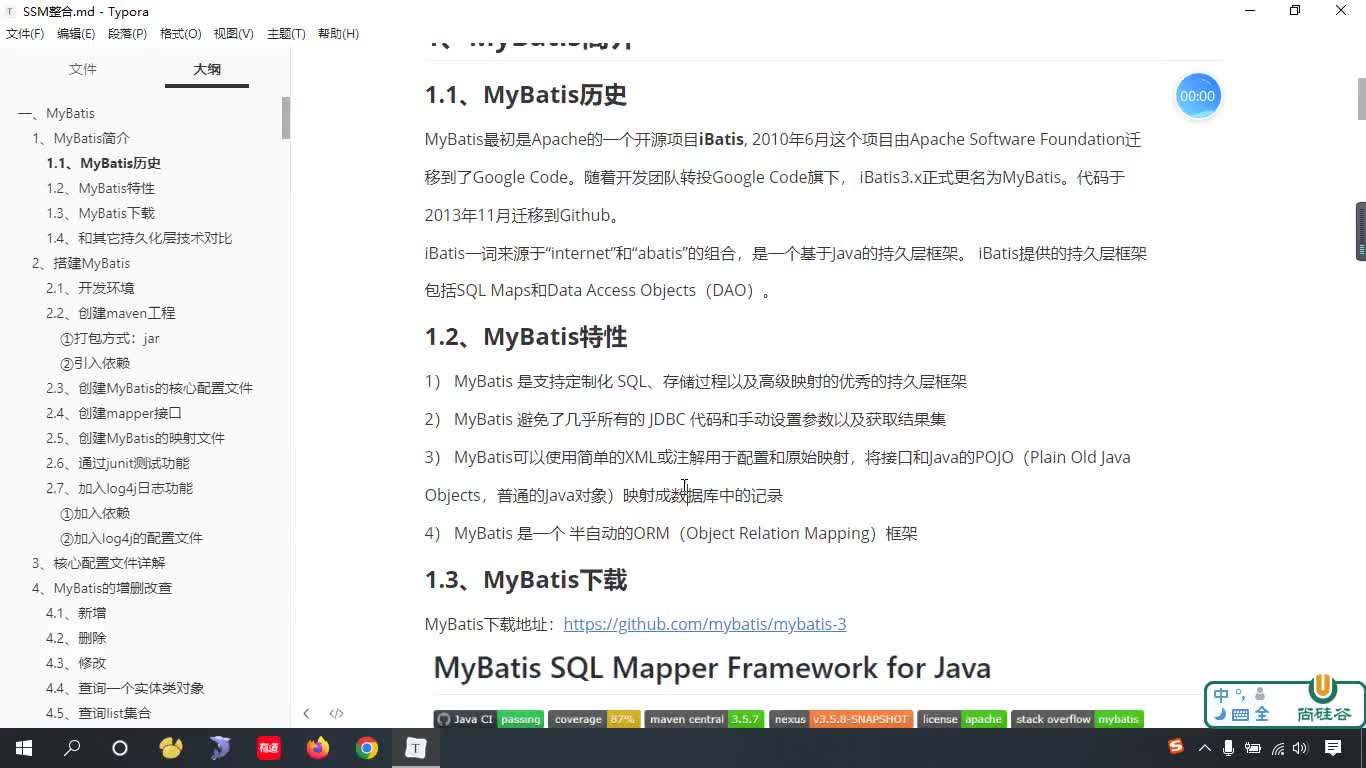Open taskbar search magnifier
This screenshot has height=768, width=1366.
point(72,748)
